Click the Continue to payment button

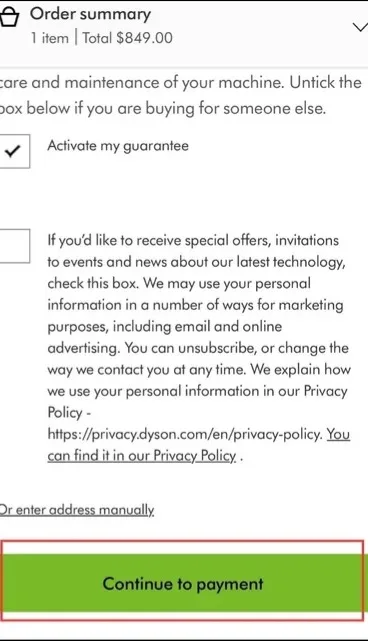(x=182, y=583)
